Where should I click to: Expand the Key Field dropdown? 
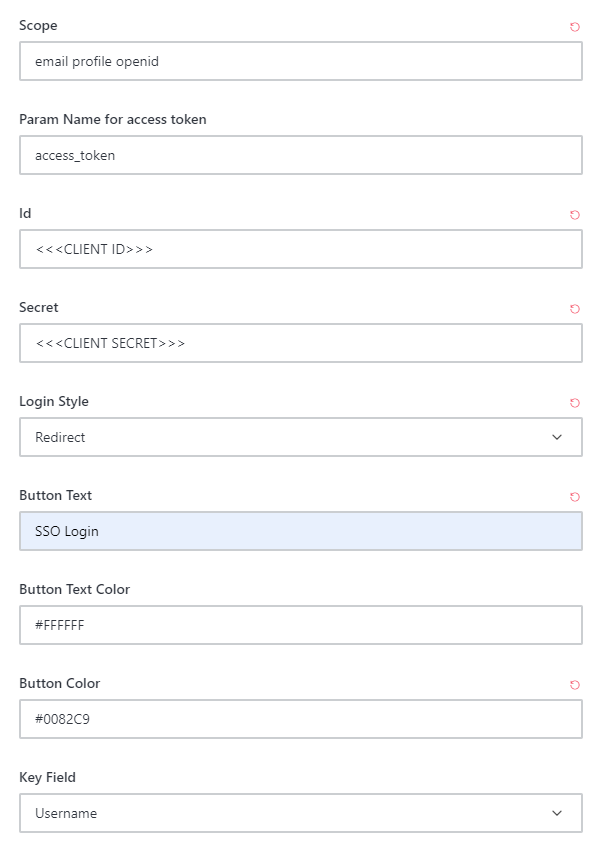point(300,813)
